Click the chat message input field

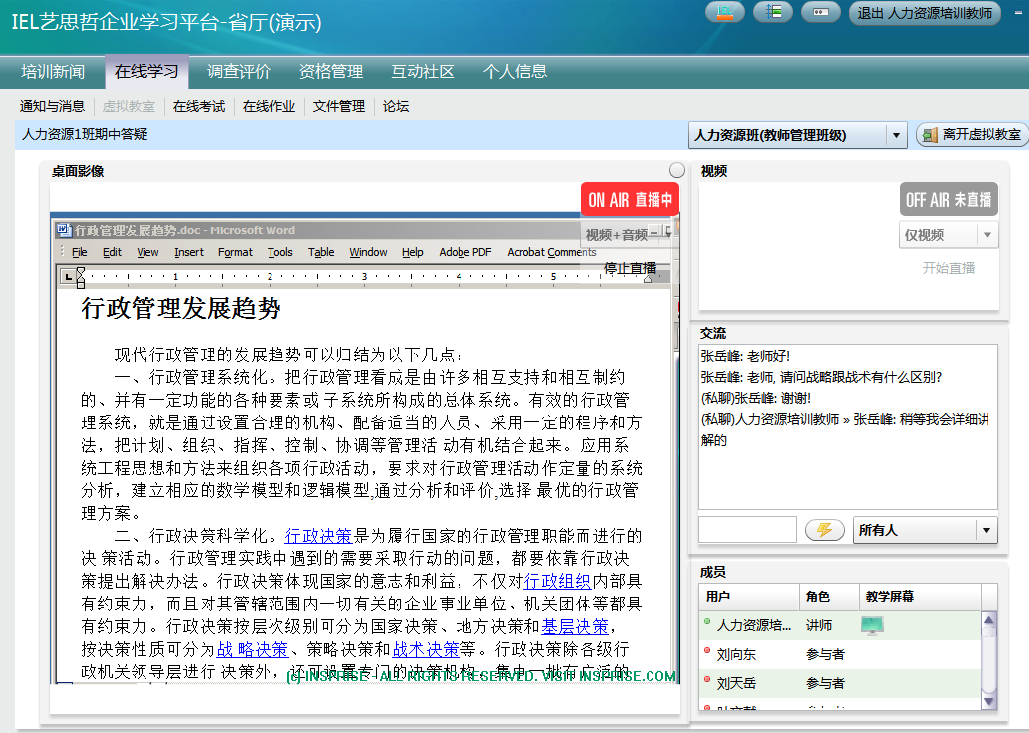747,530
